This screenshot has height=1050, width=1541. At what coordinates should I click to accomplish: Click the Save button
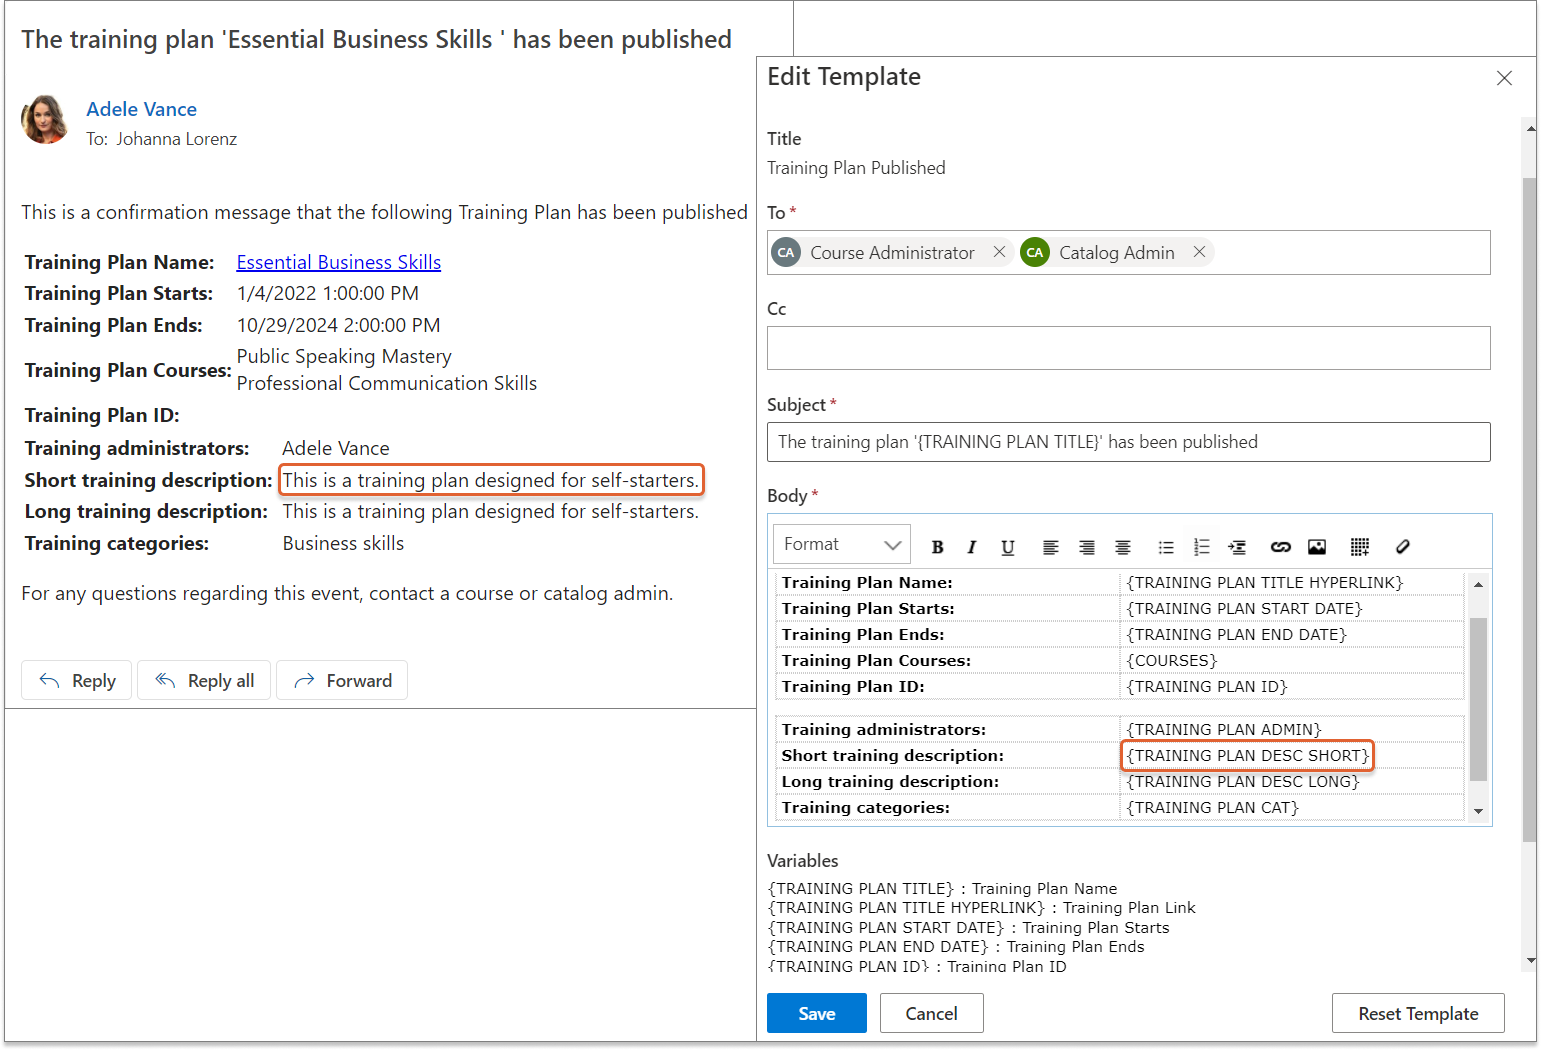(816, 1013)
